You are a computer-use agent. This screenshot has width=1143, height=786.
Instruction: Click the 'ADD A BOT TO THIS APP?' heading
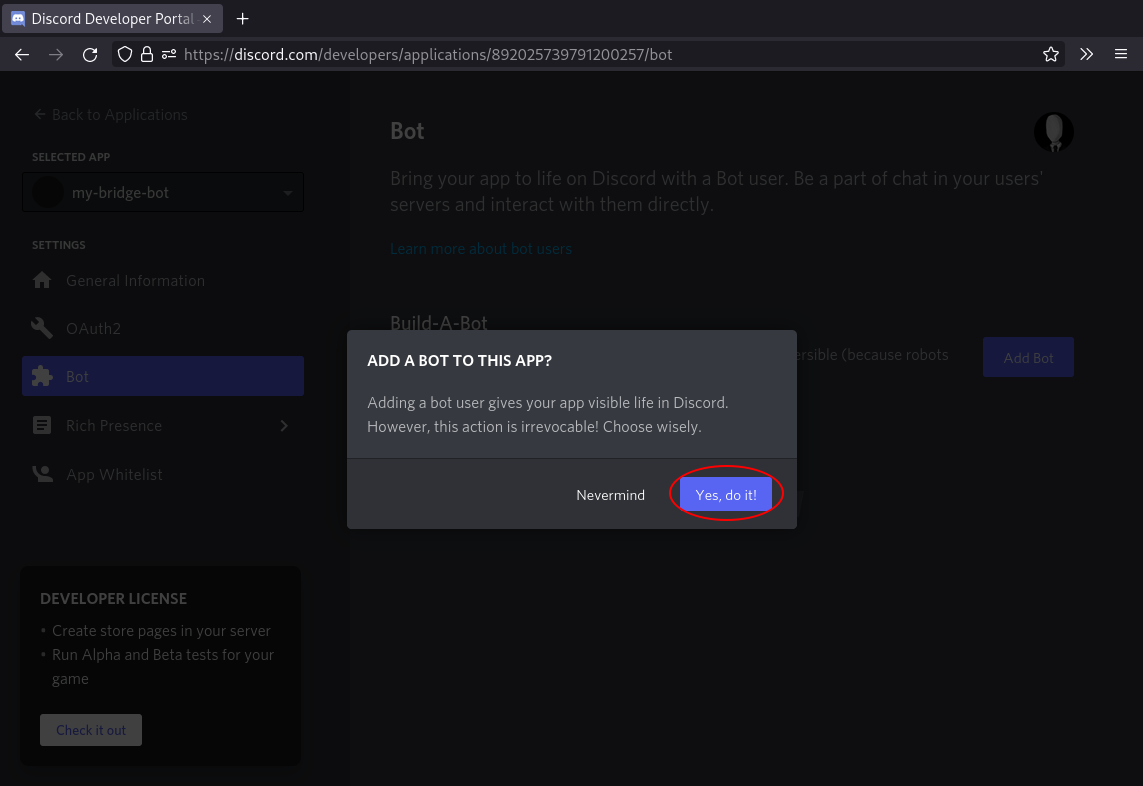(459, 361)
